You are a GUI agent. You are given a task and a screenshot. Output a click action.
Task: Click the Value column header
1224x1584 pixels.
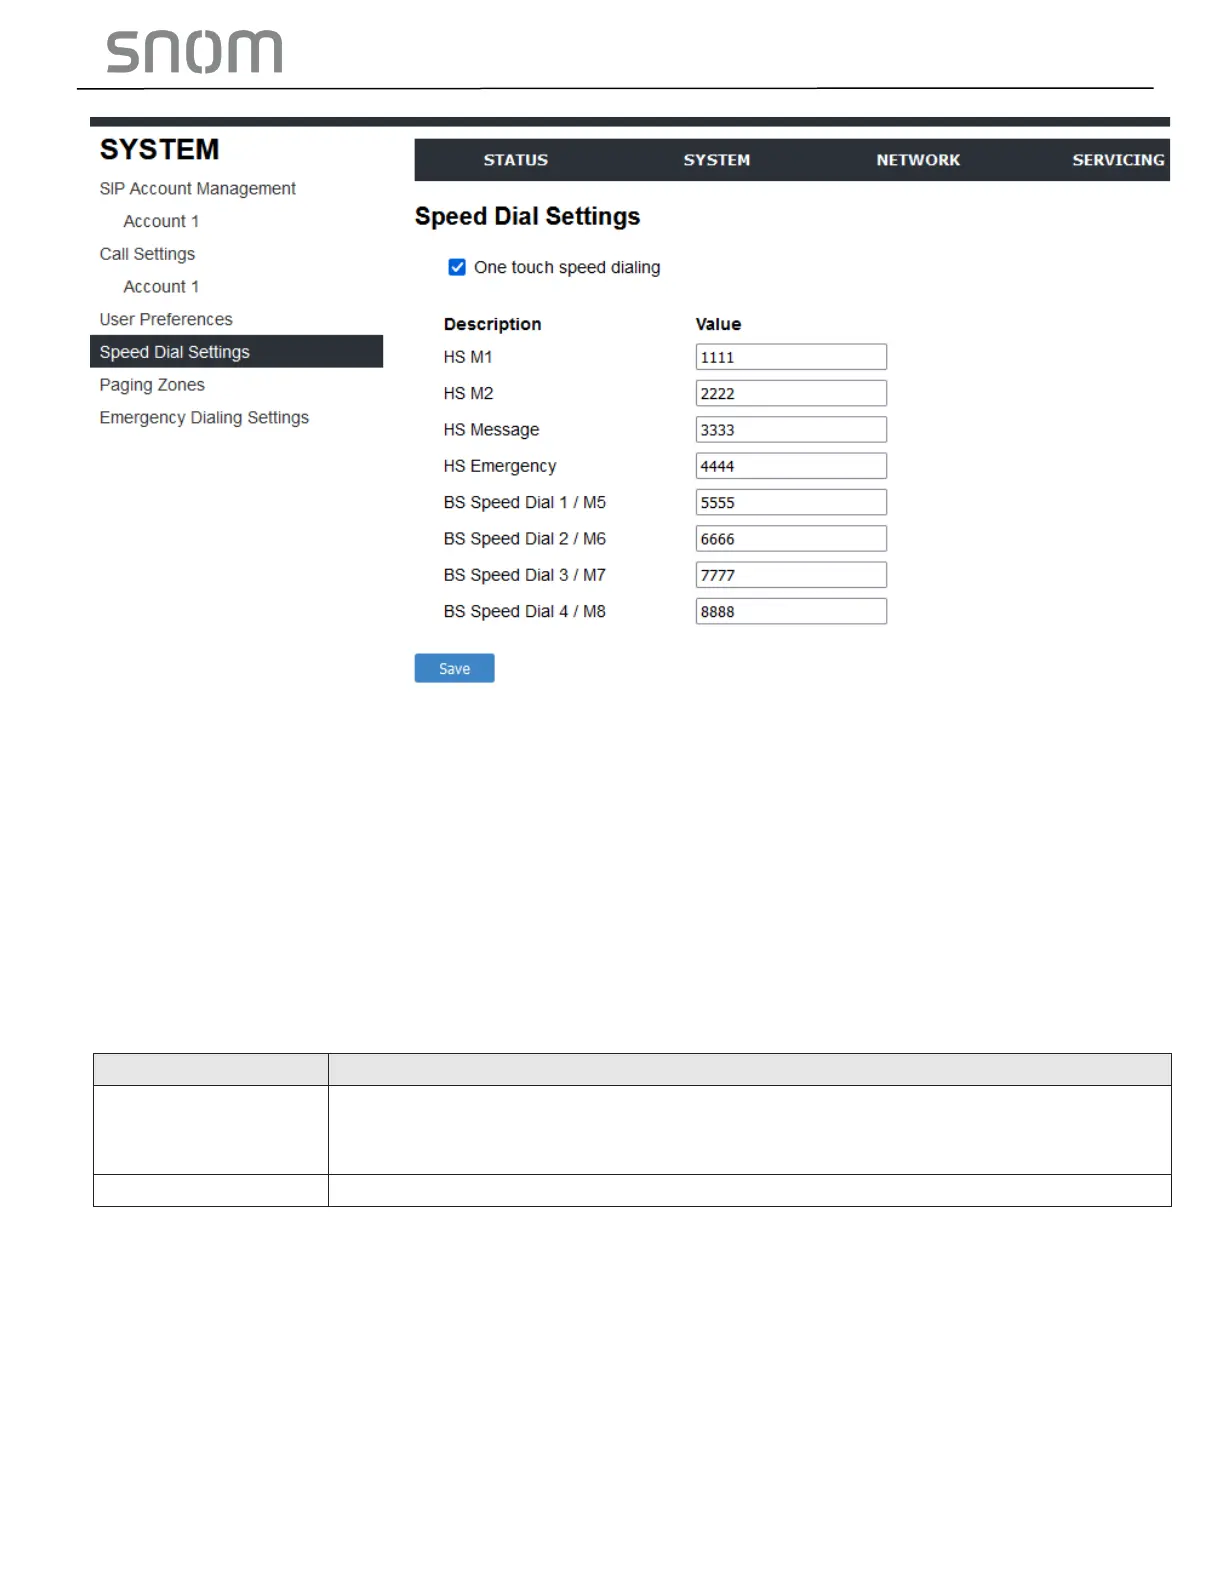(718, 324)
